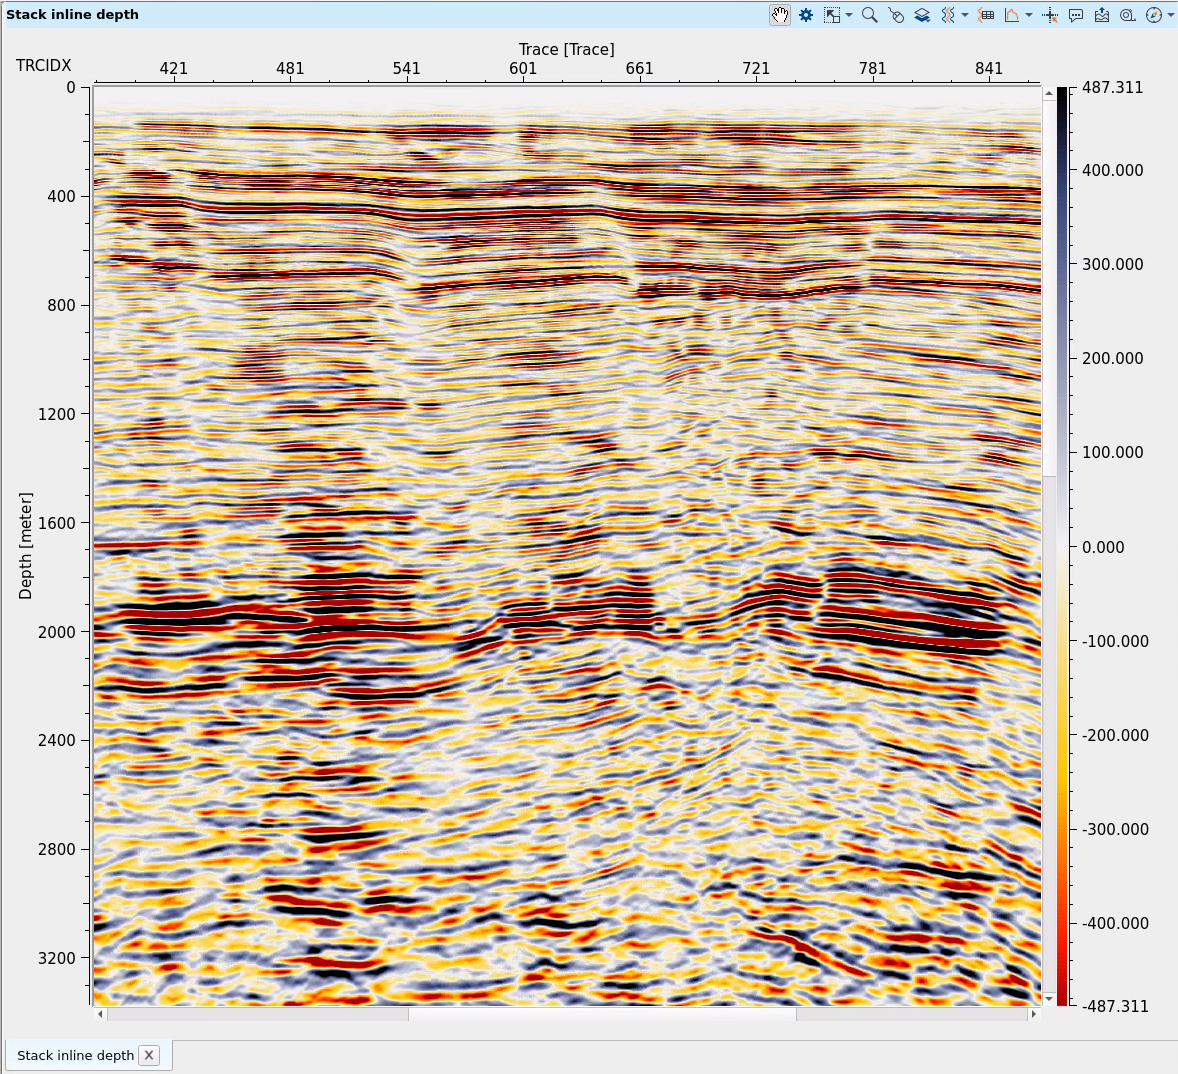Activate the zoom magnifier tool
1178x1074 pixels.
pos(870,15)
